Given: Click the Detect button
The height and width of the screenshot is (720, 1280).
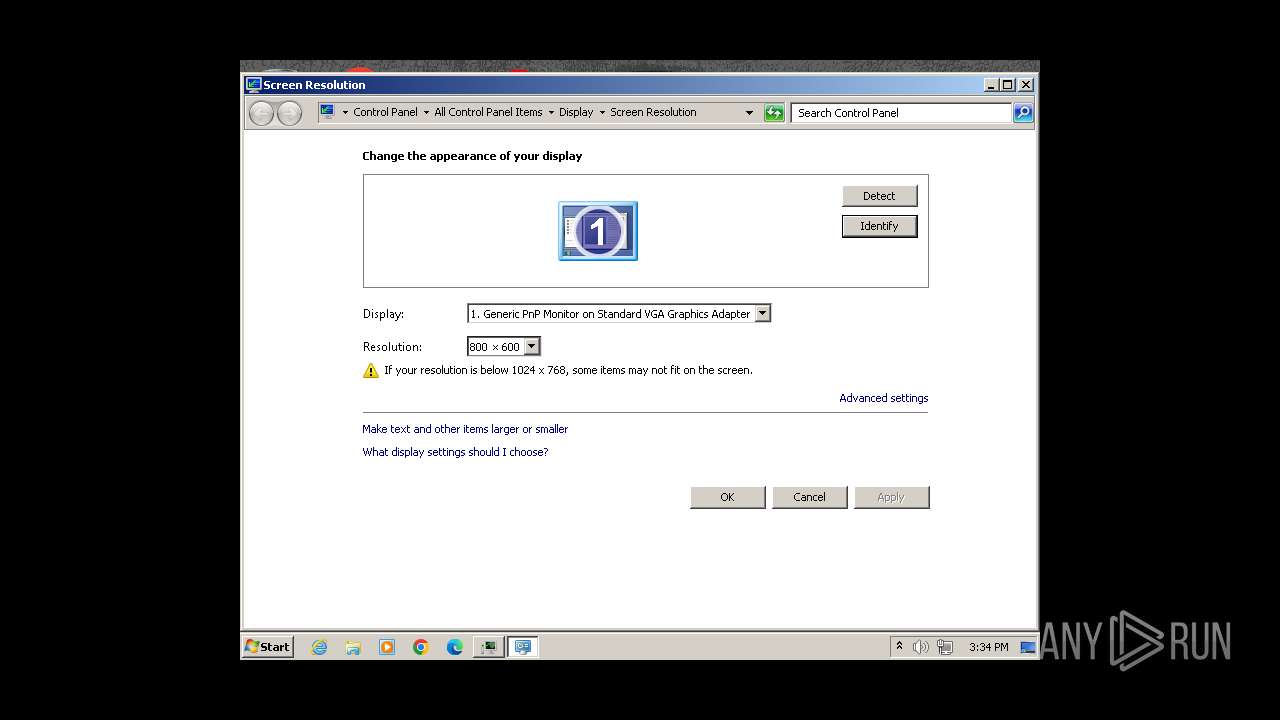Looking at the screenshot, I should click(x=879, y=196).
